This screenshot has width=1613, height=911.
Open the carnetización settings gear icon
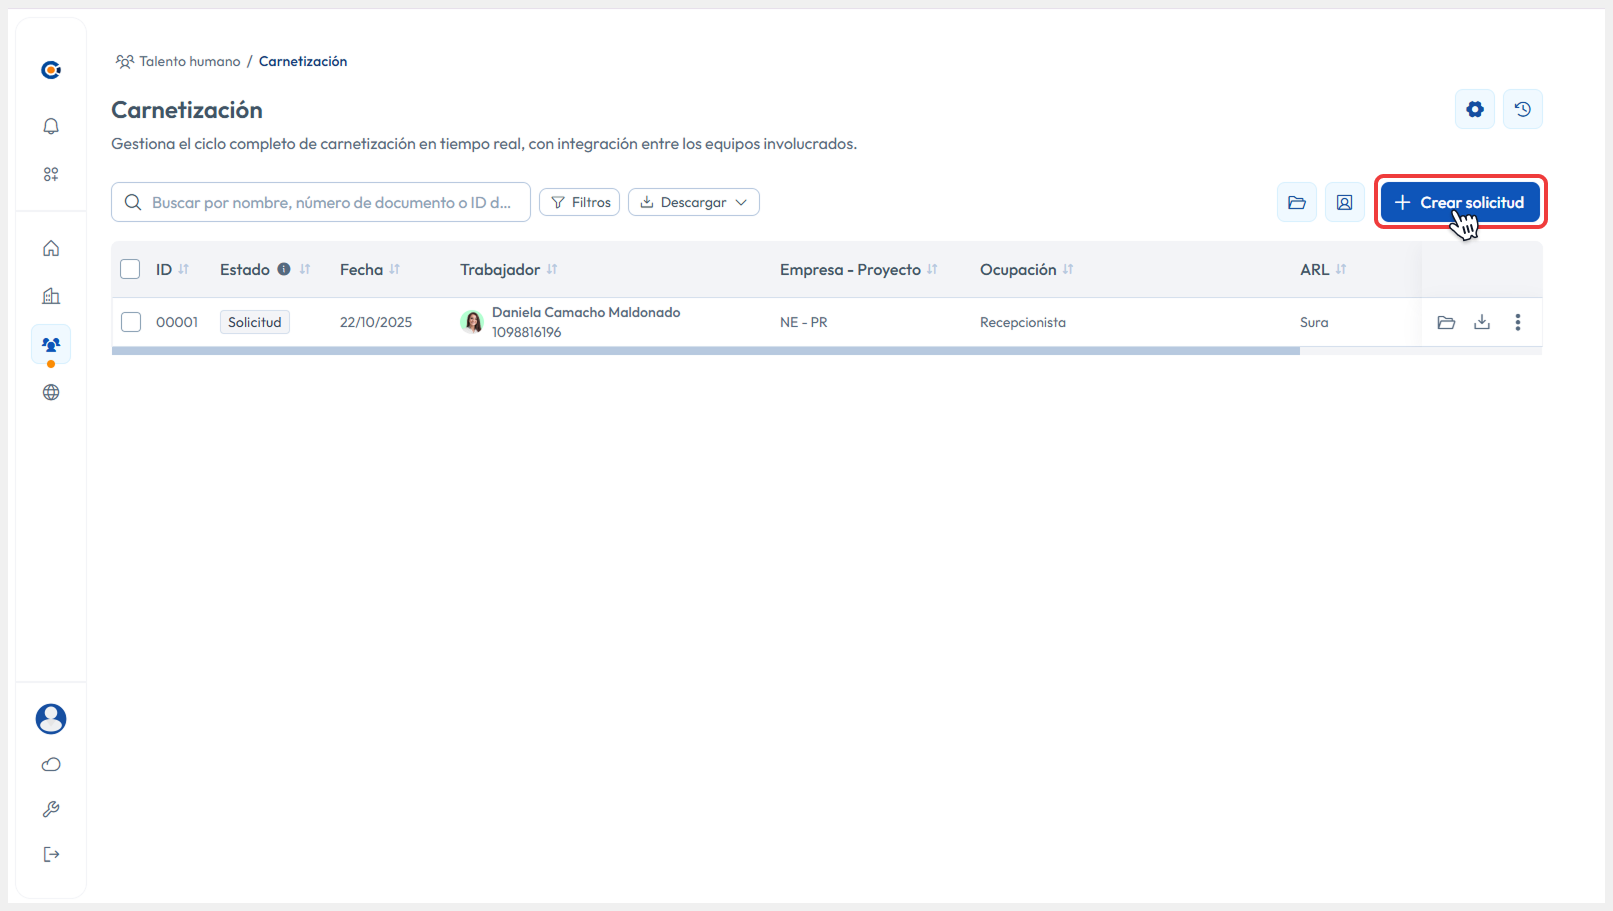(x=1474, y=109)
